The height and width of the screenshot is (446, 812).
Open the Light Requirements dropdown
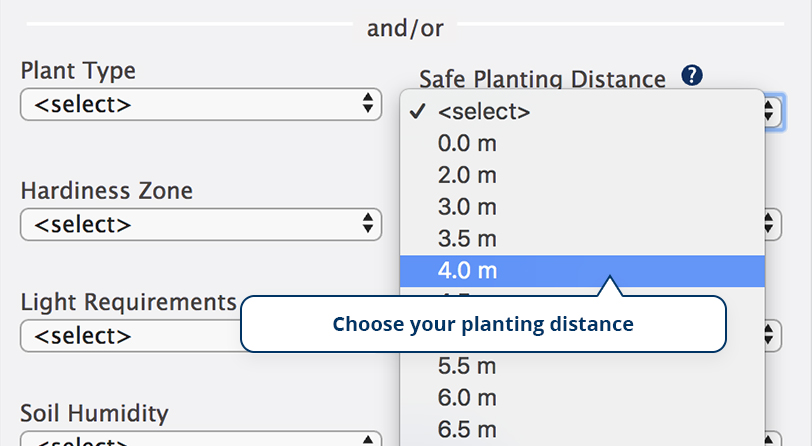coord(130,336)
